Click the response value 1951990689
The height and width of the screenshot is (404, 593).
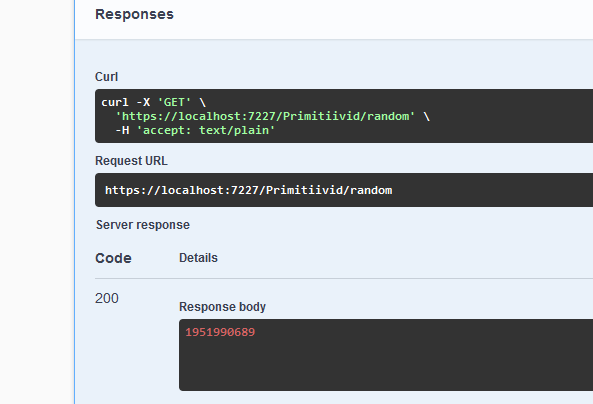pyautogui.click(x=220, y=332)
